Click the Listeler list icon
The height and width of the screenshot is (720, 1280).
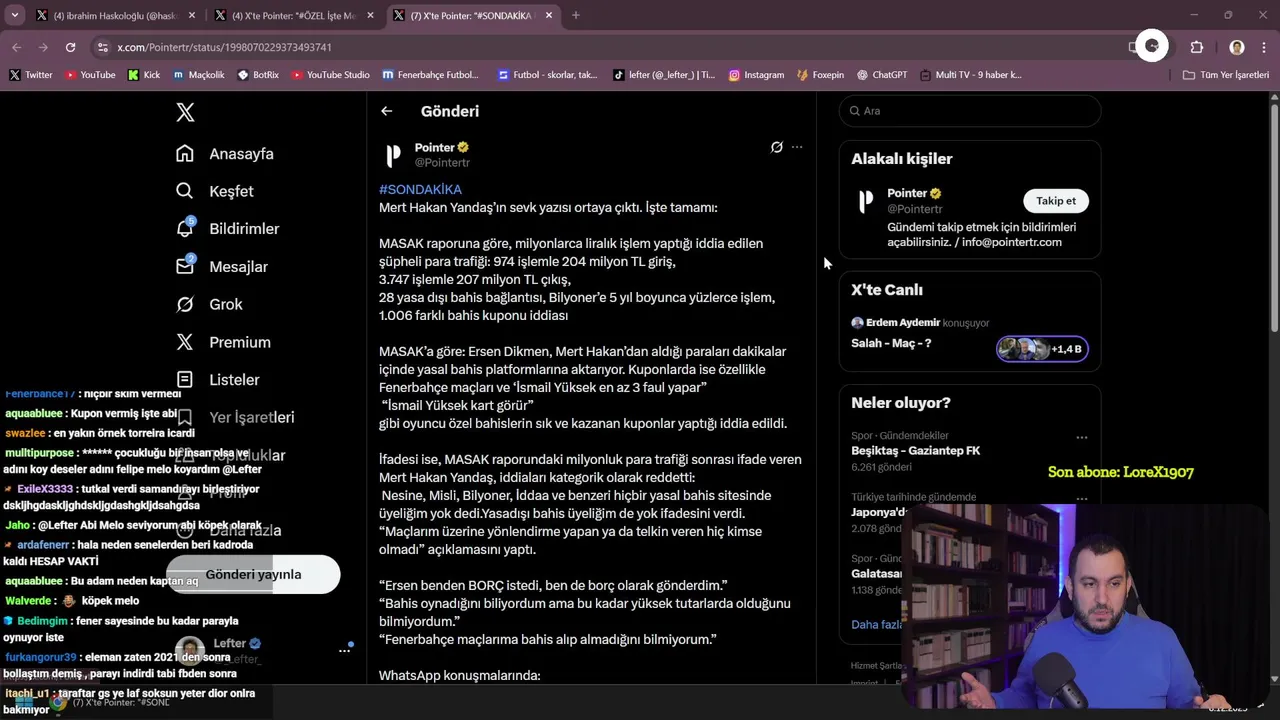coord(185,379)
